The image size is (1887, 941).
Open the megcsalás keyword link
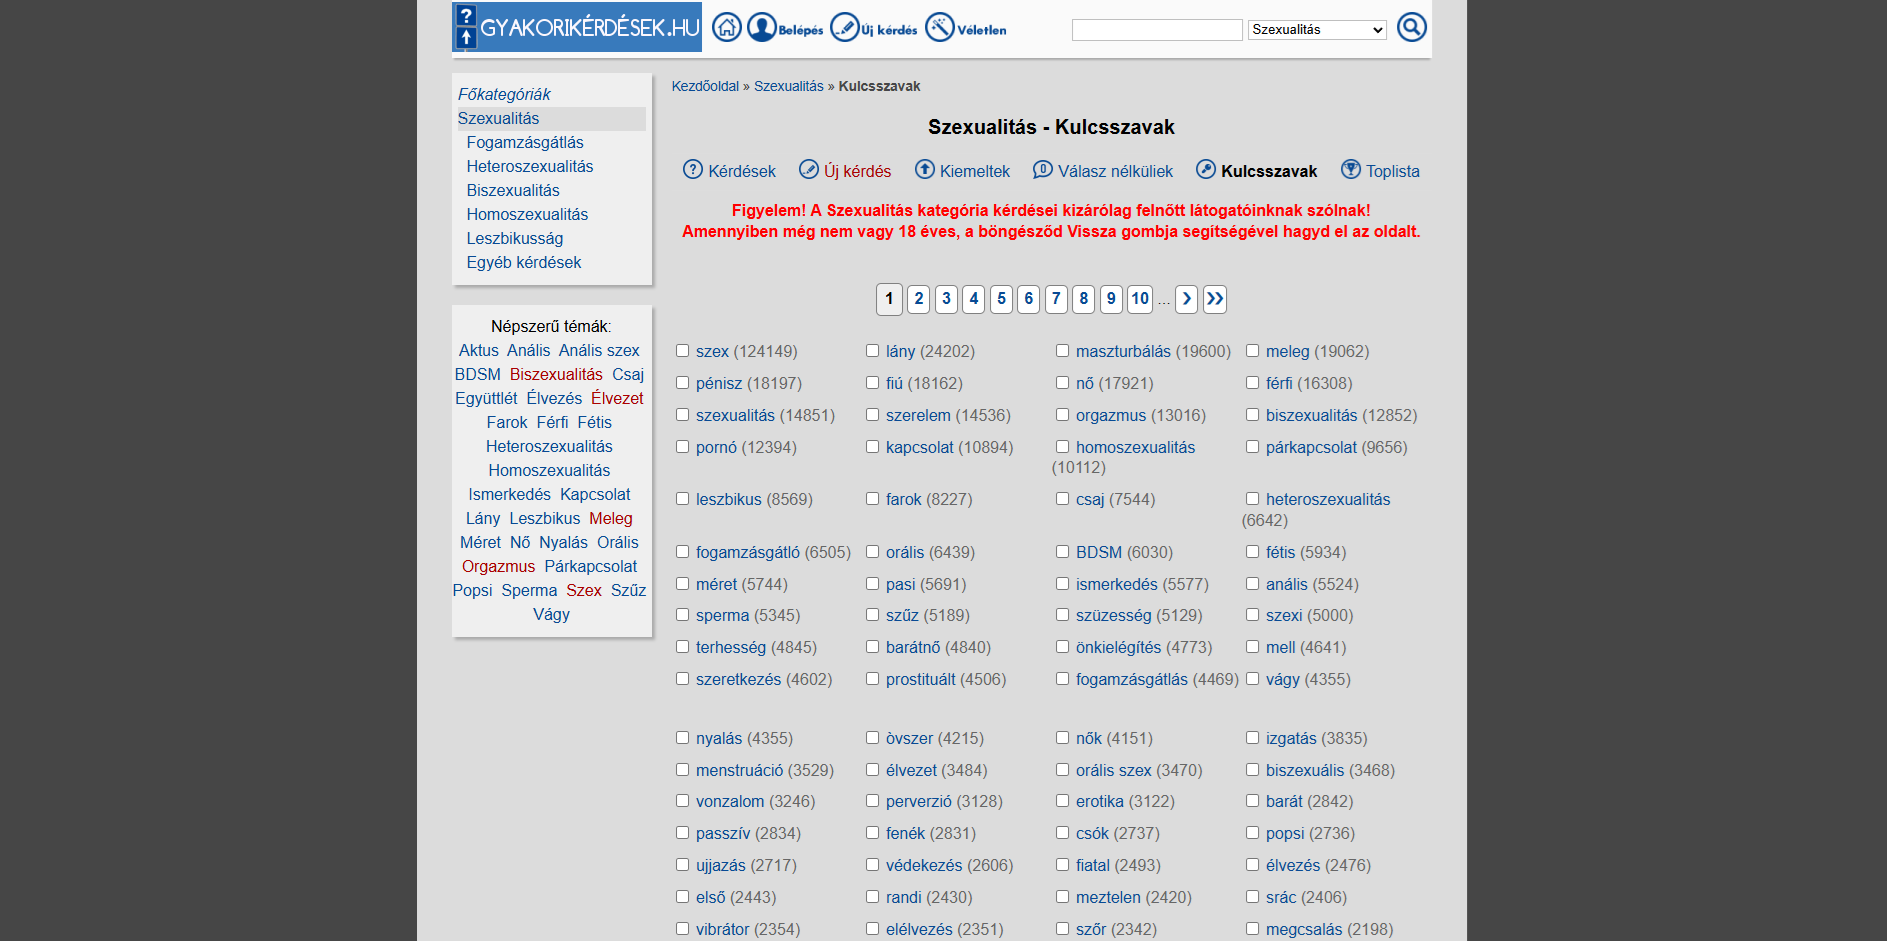(1304, 929)
